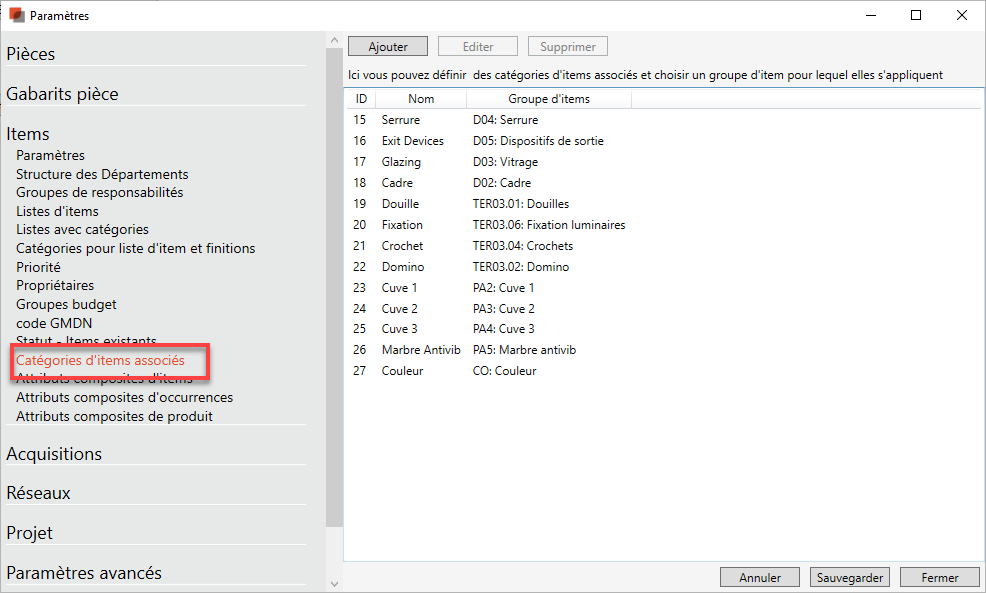Image resolution: width=986 pixels, height=593 pixels.
Task: Expand the Pièces section
Action: point(31,54)
